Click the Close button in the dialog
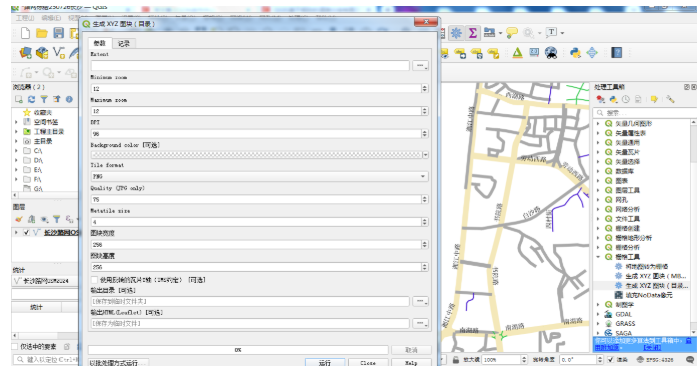 click(x=368, y=363)
